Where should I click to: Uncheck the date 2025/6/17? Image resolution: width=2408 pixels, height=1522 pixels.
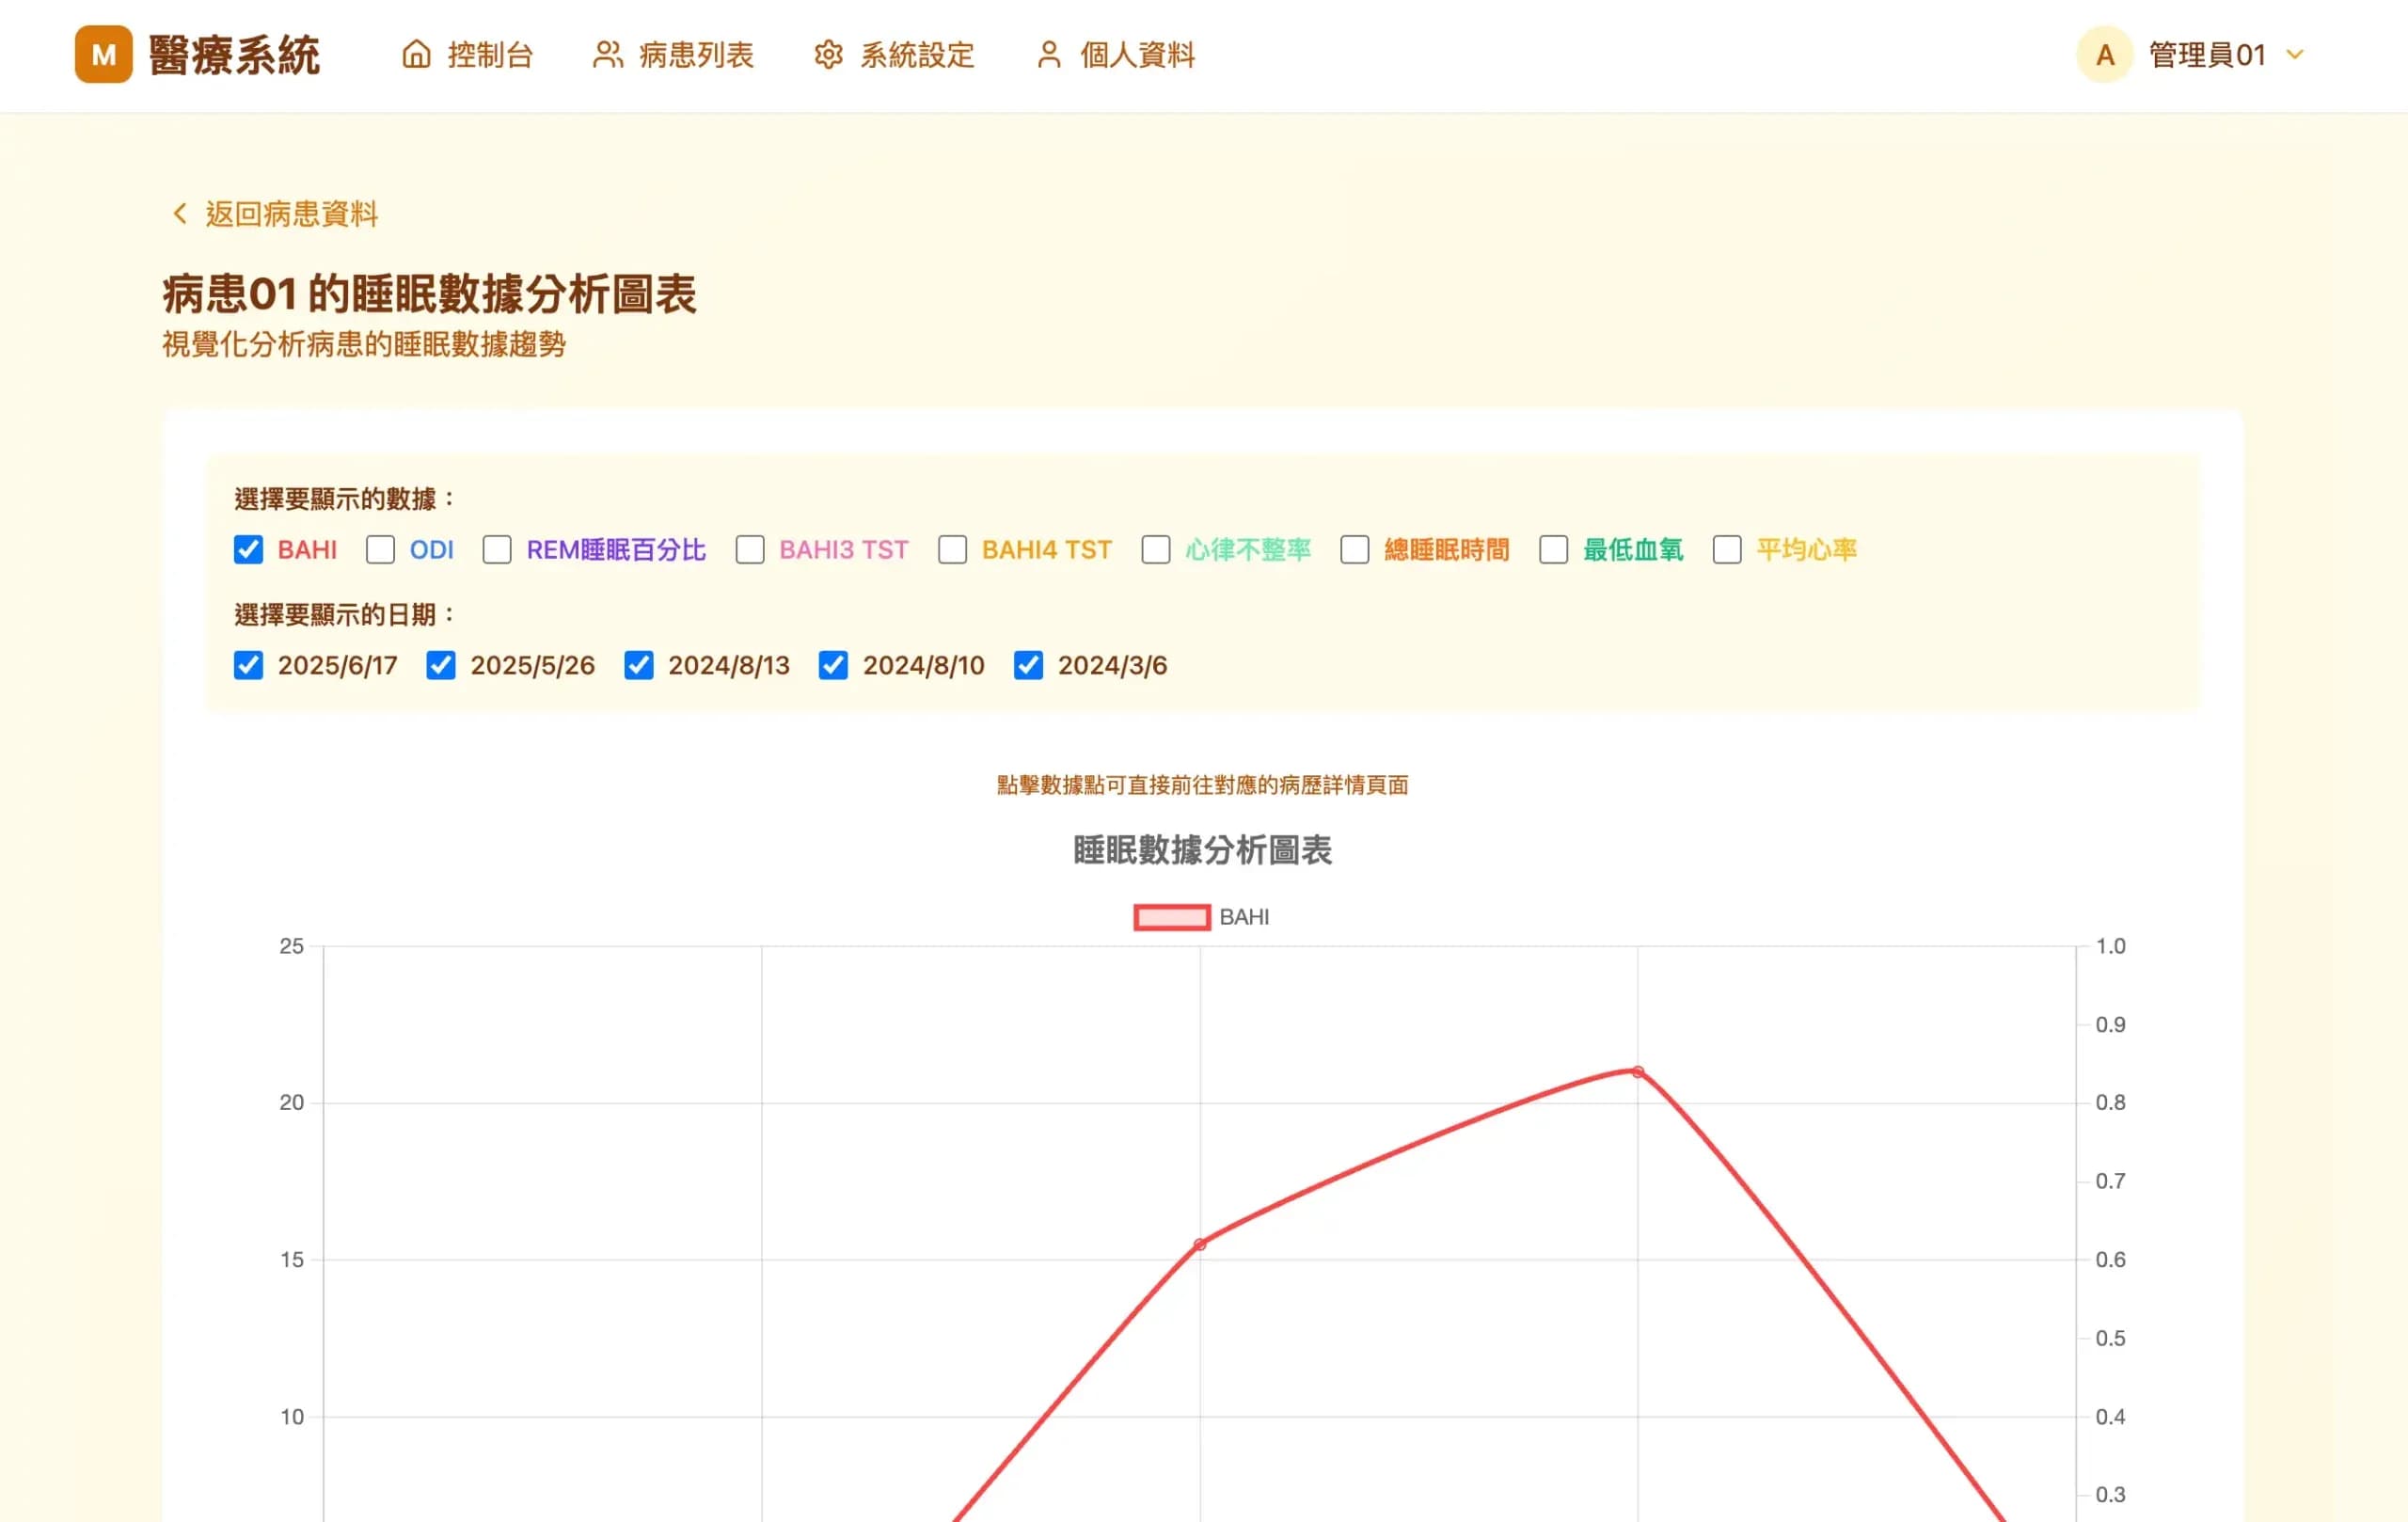[x=247, y=665]
